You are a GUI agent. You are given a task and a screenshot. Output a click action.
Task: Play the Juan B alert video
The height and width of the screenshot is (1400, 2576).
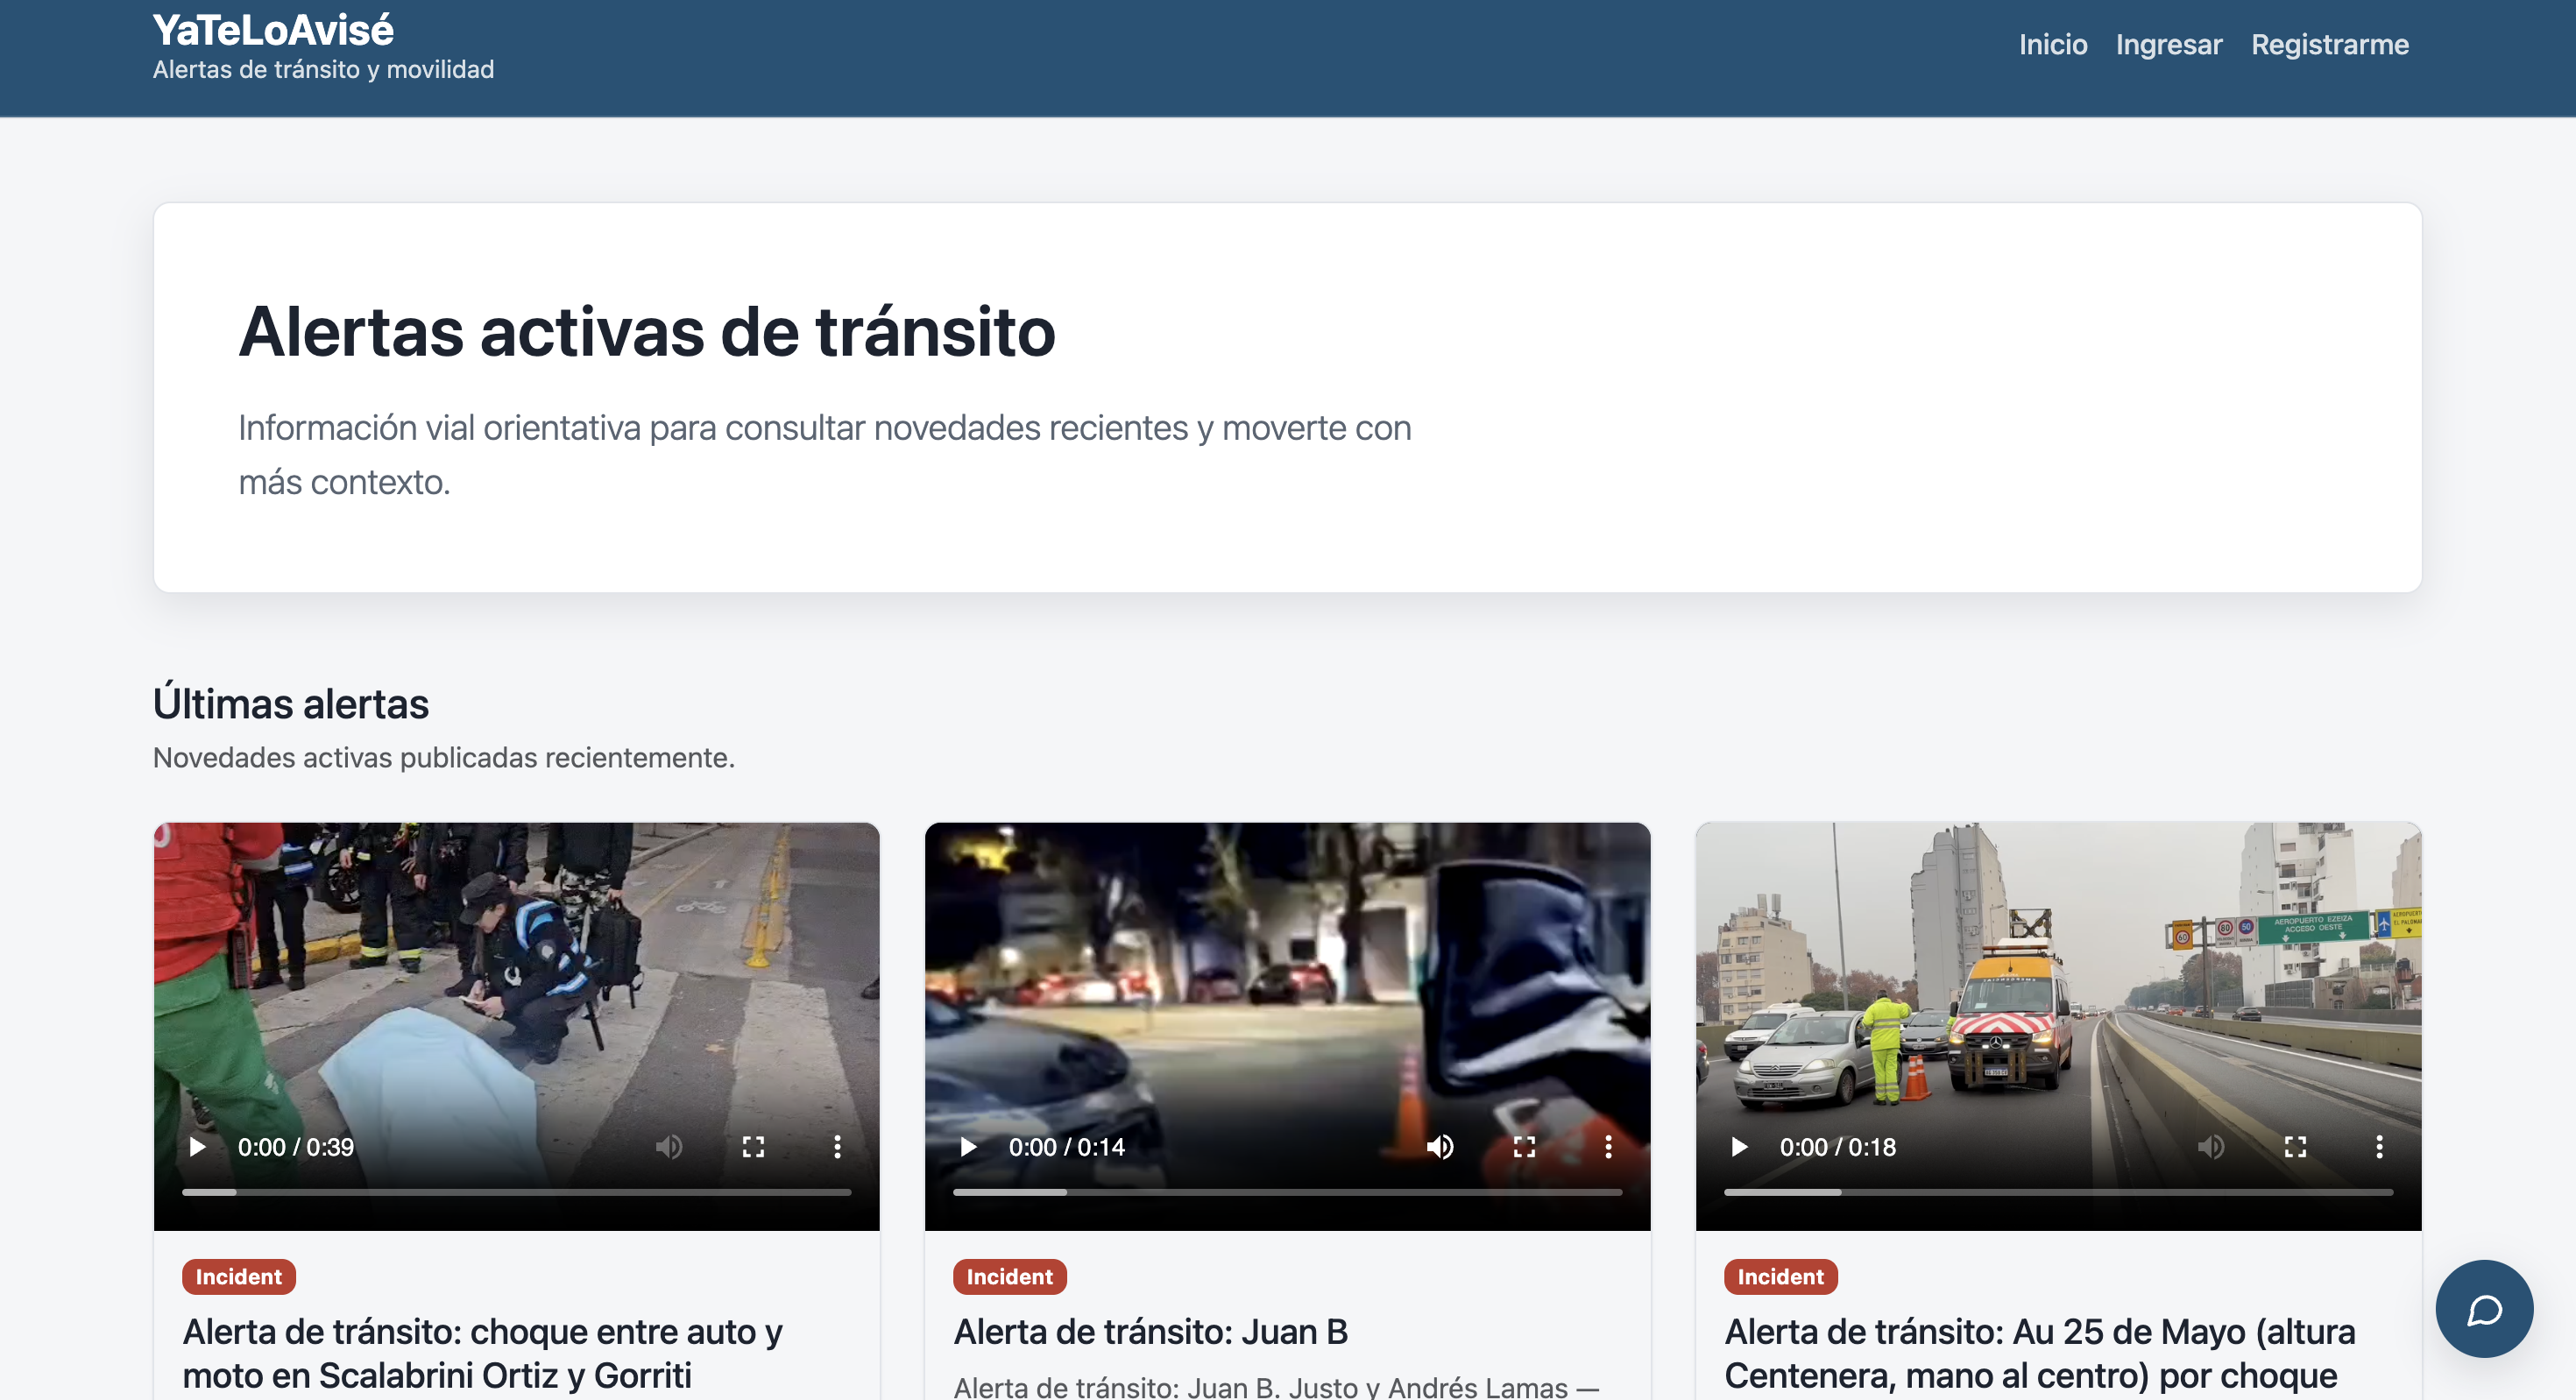(968, 1147)
